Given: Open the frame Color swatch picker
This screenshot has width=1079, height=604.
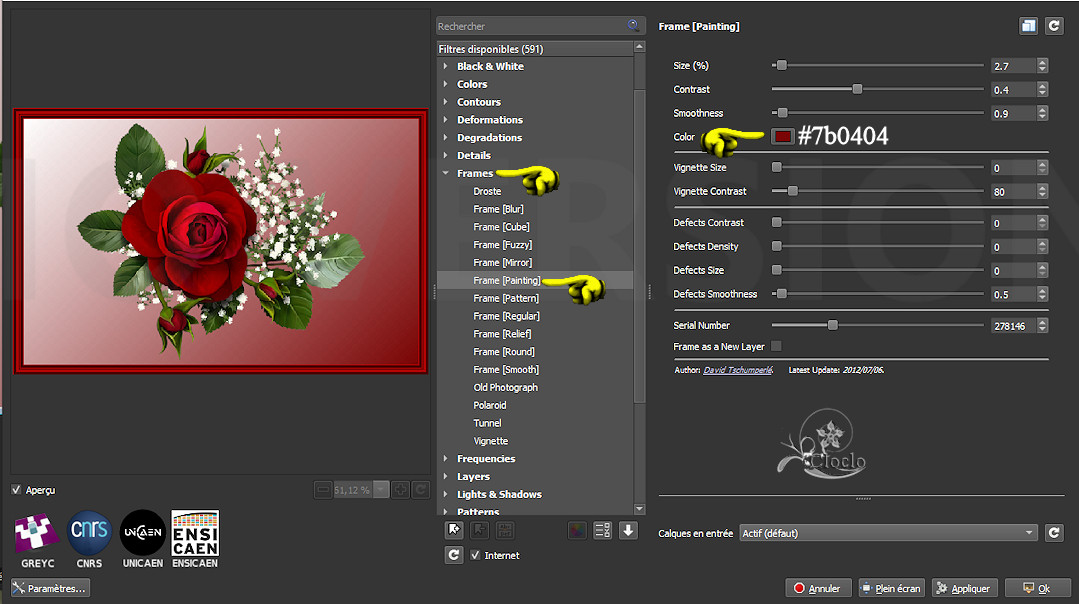Looking at the screenshot, I should (x=782, y=136).
